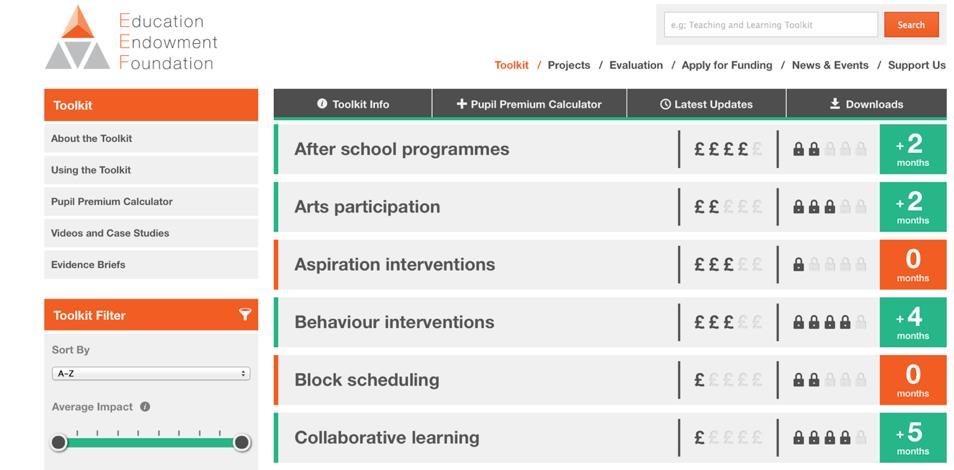This screenshot has height=470, width=954.
Task: Click the funnel icon in Toolkit Filter
Action: (x=245, y=314)
